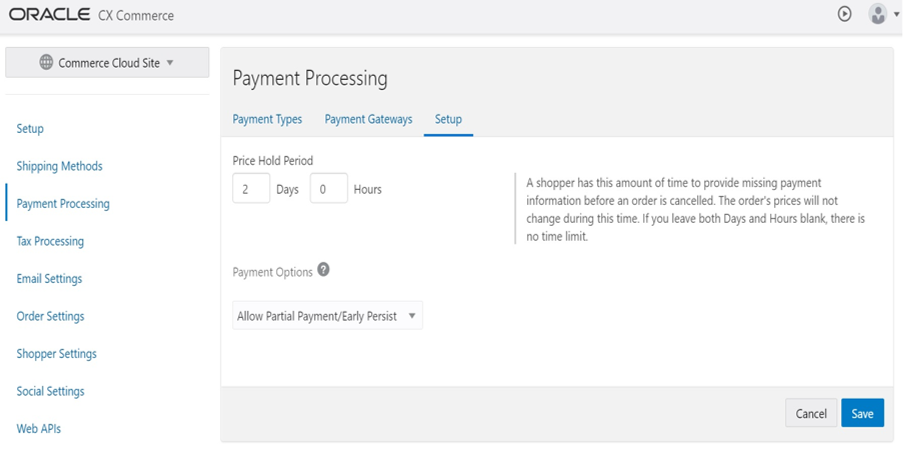The image size is (915, 473).
Task: Click the Days input field
Action: click(251, 188)
